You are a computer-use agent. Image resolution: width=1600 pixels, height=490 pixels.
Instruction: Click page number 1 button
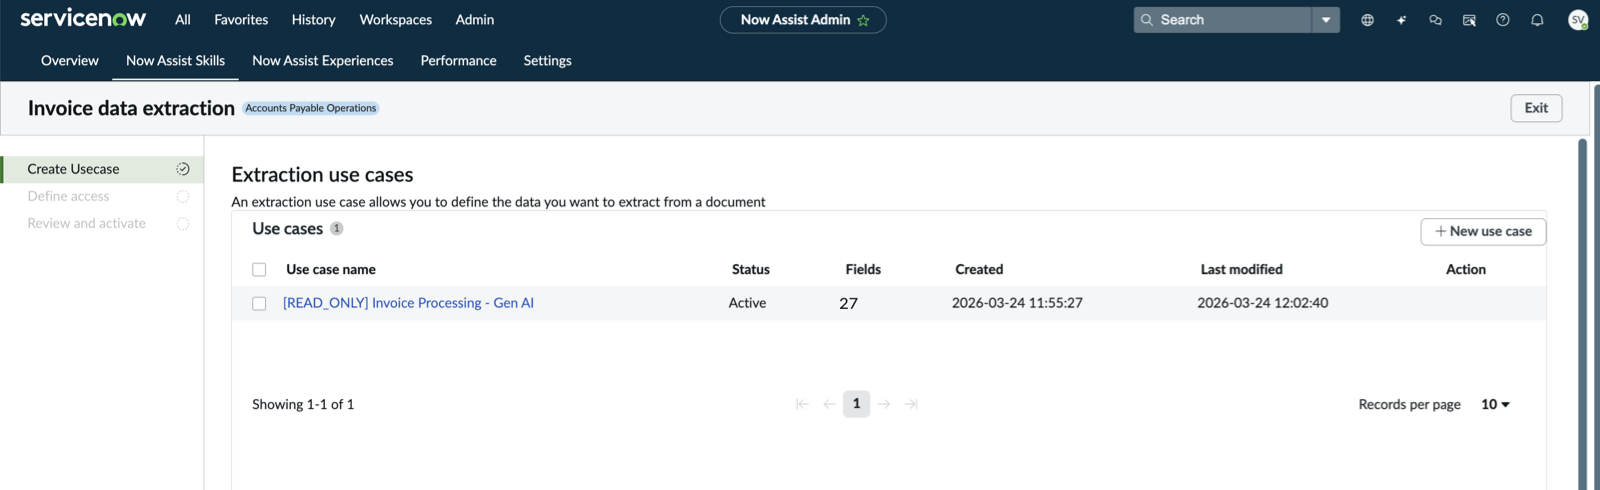point(856,404)
